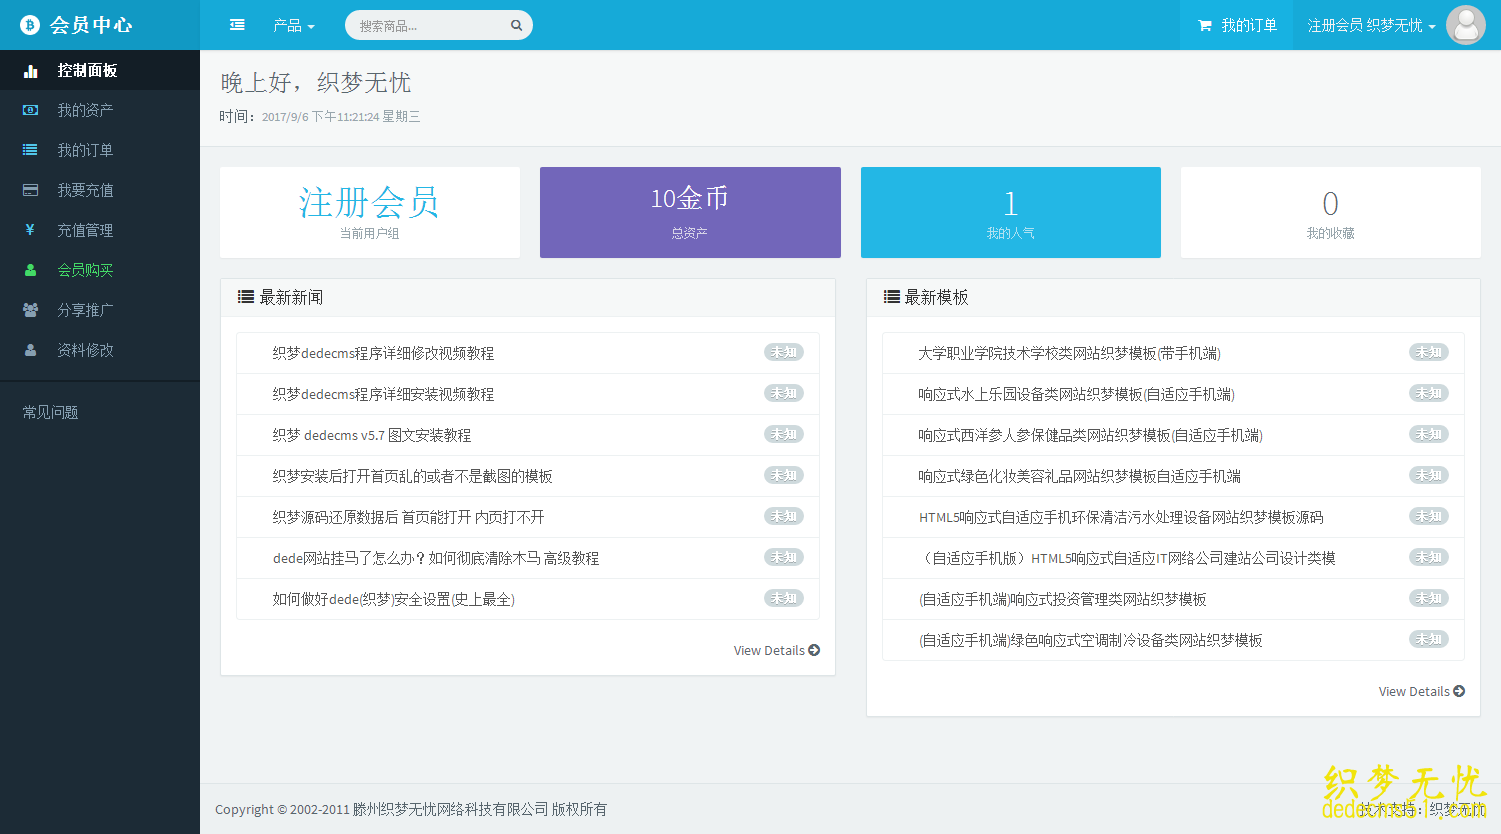
Task: Click the hamburger menu icon in top bar
Action: coord(237,25)
